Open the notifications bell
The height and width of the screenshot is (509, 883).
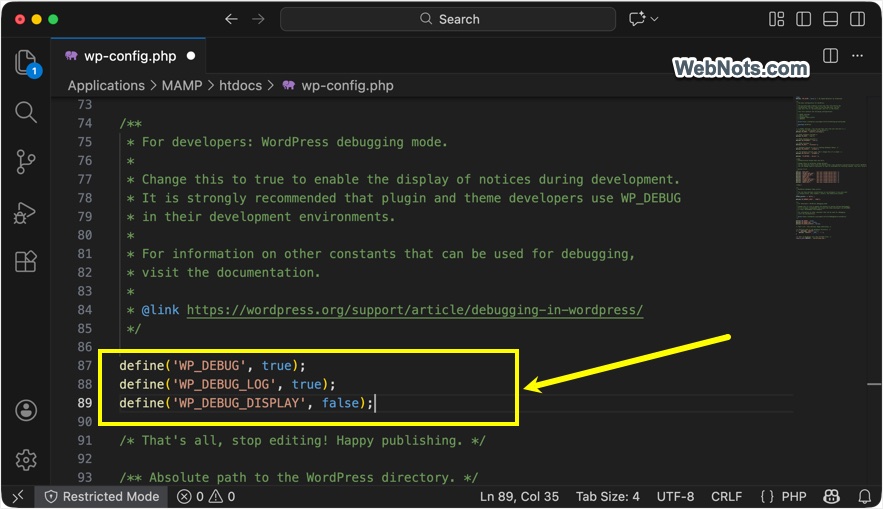[864, 497]
